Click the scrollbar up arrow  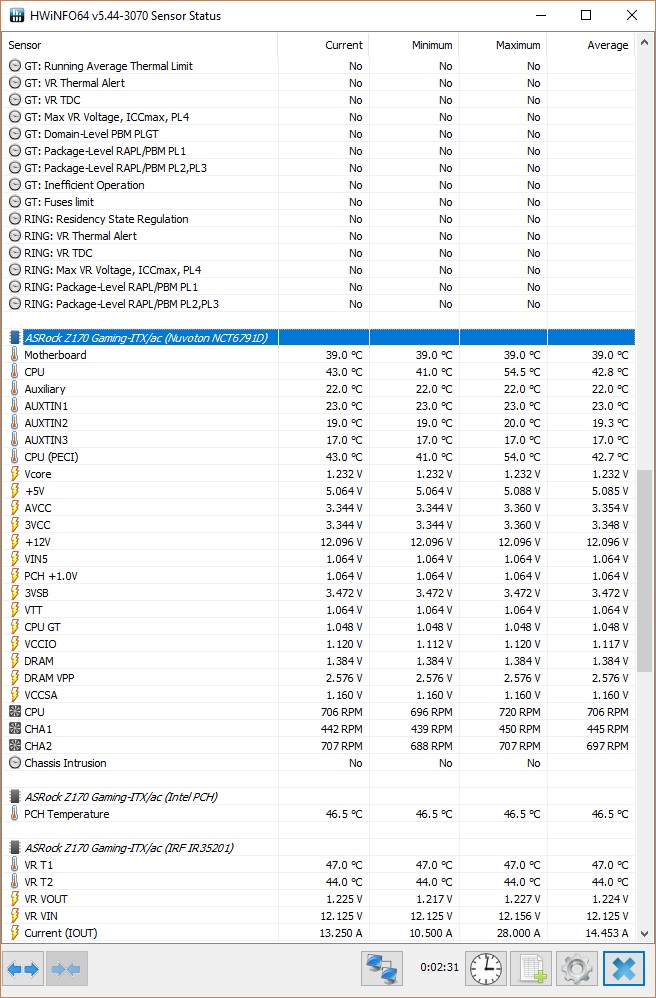point(645,43)
